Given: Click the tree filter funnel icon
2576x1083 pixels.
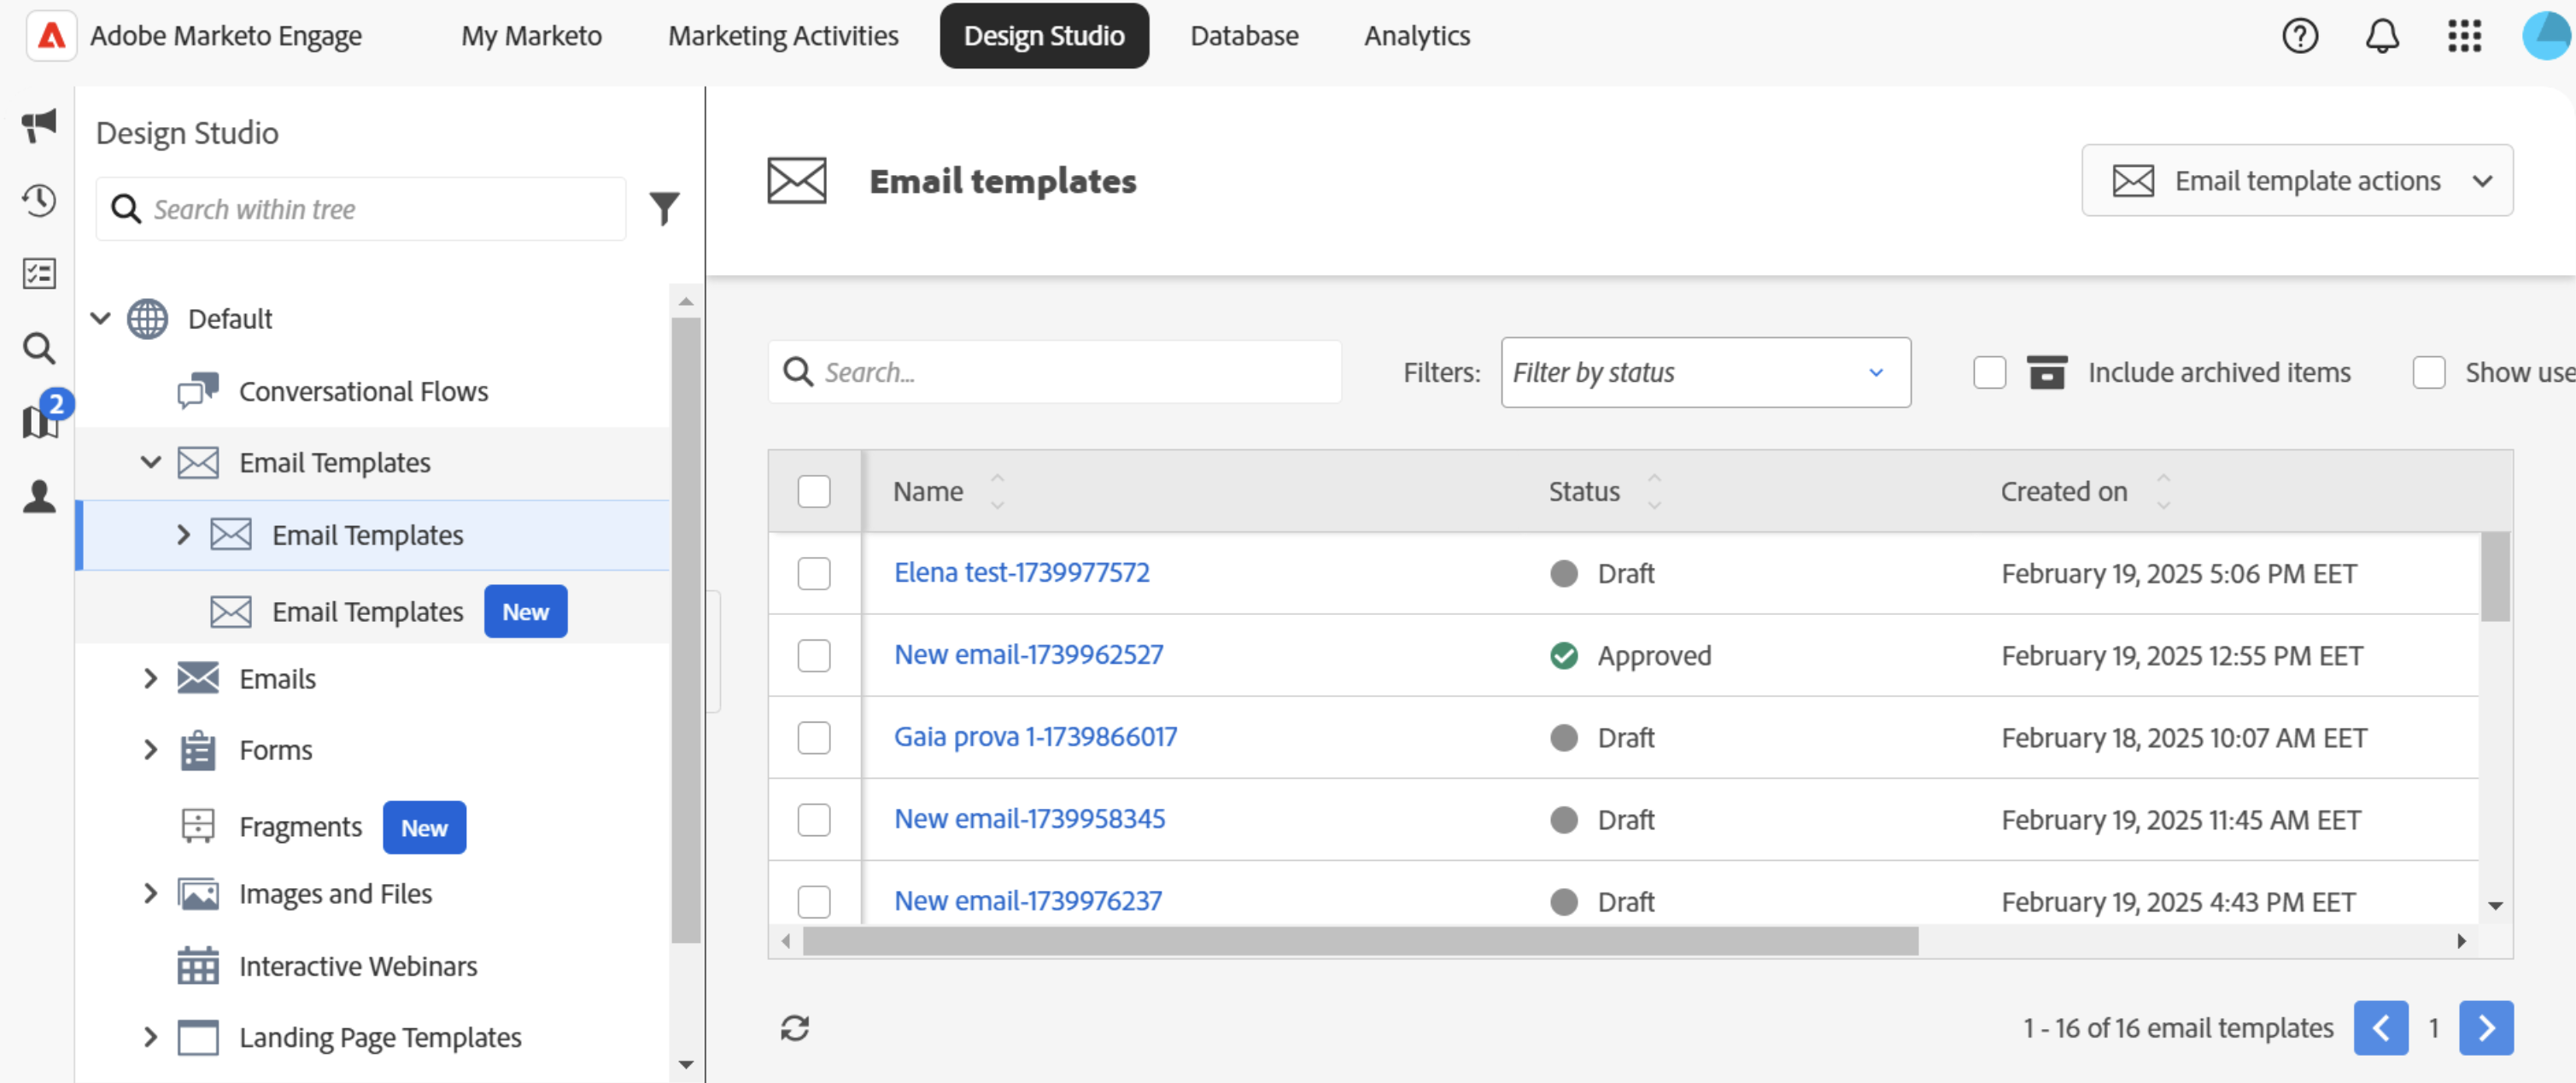Looking at the screenshot, I should (x=664, y=208).
